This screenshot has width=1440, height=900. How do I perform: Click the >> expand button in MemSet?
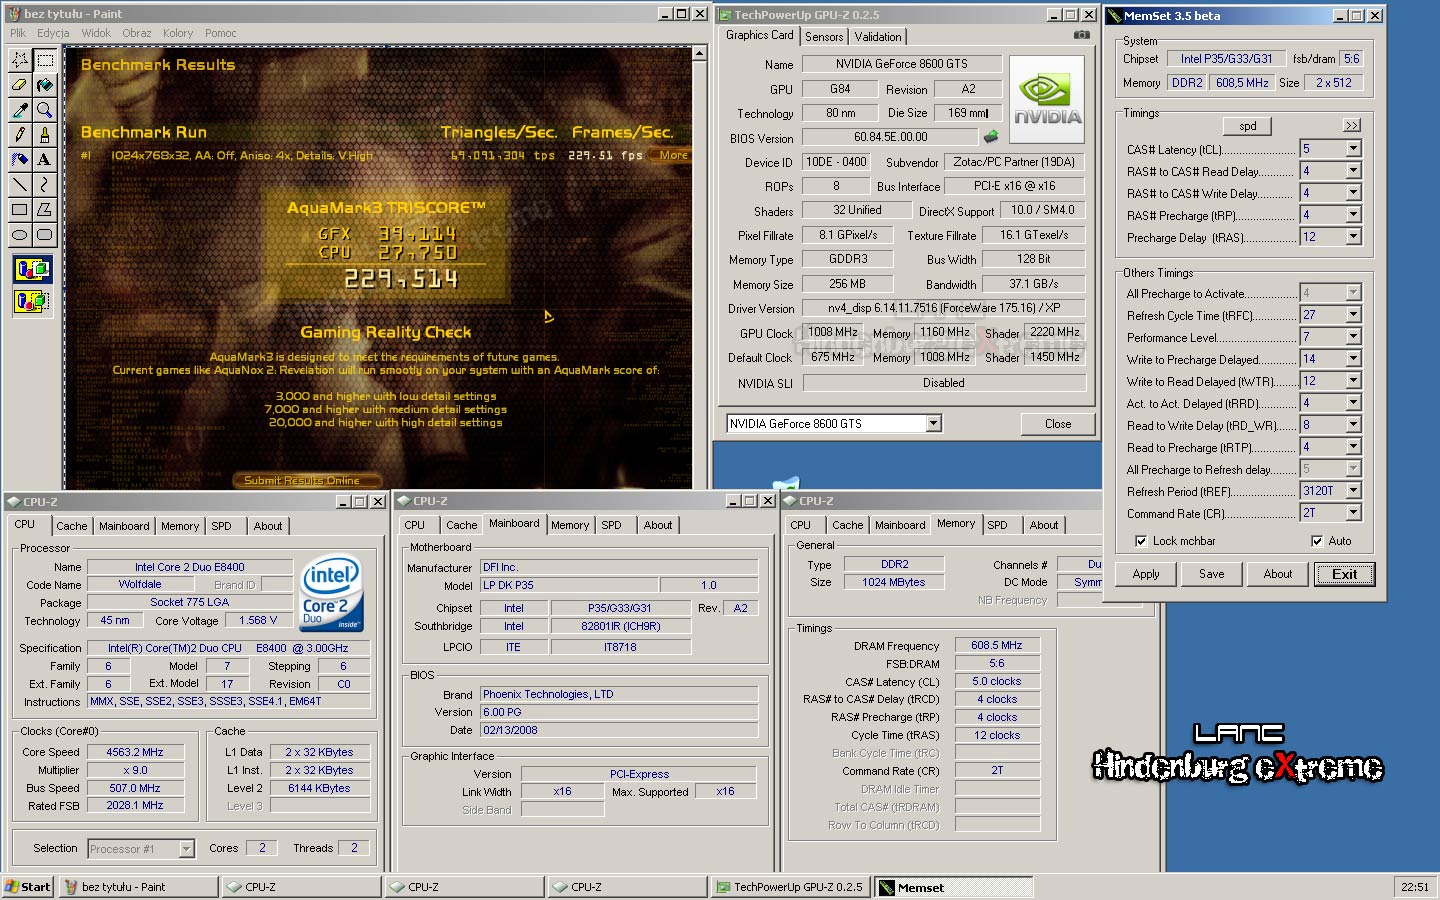click(x=1352, y=125)
